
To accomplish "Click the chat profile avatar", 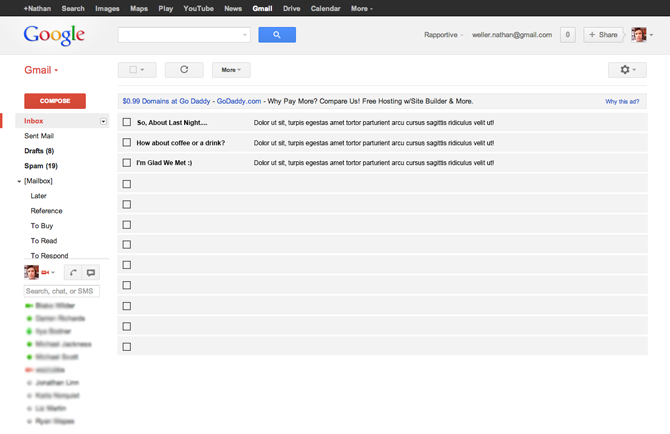I will pyautogui.click(x=31, y=272).
